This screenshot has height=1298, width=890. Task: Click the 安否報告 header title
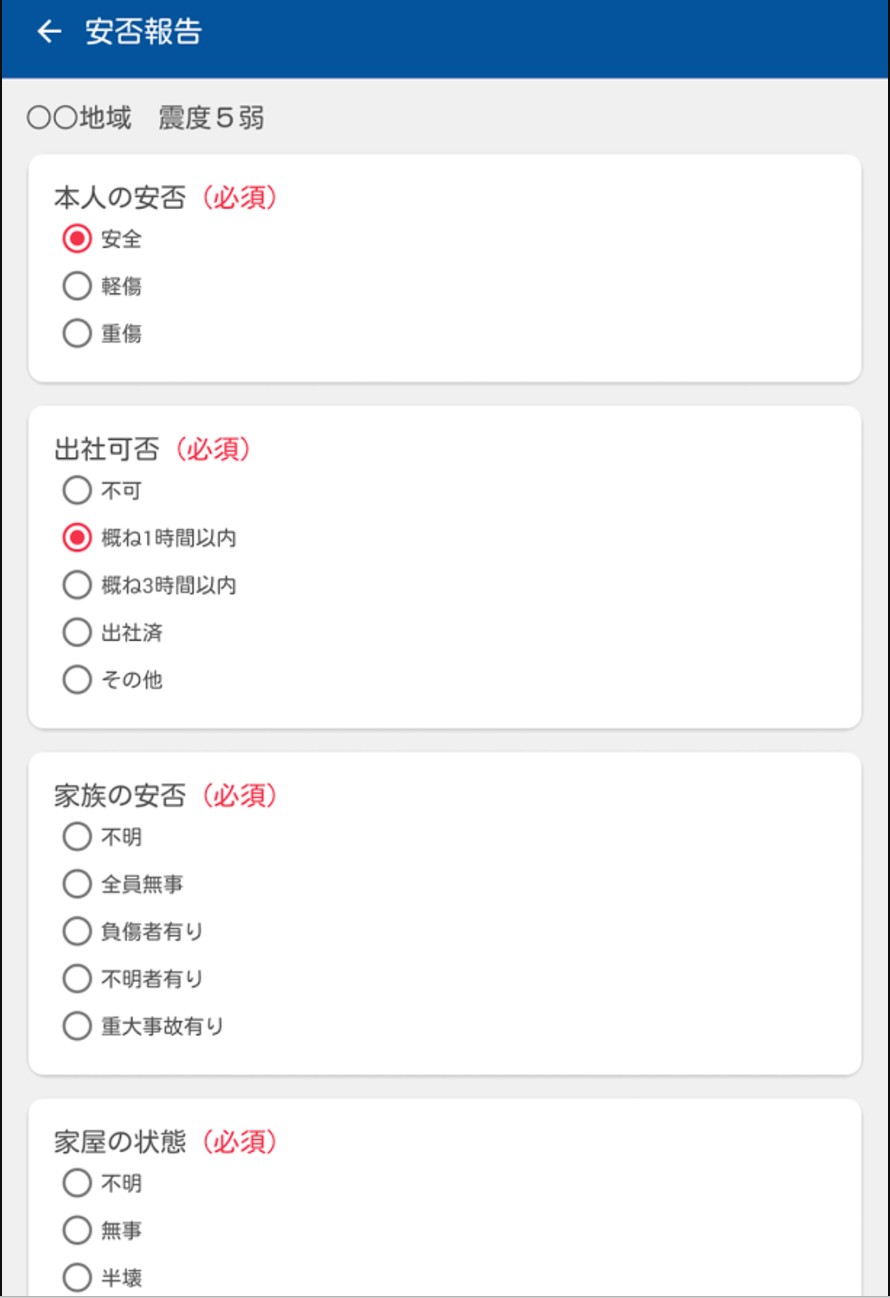point(143,32)
